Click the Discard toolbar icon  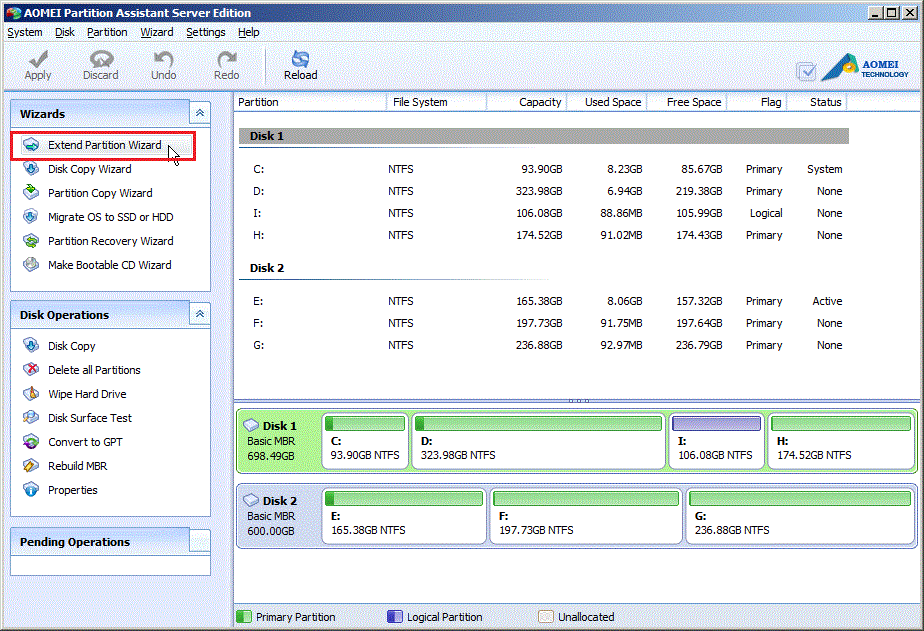tap(101, 60)
